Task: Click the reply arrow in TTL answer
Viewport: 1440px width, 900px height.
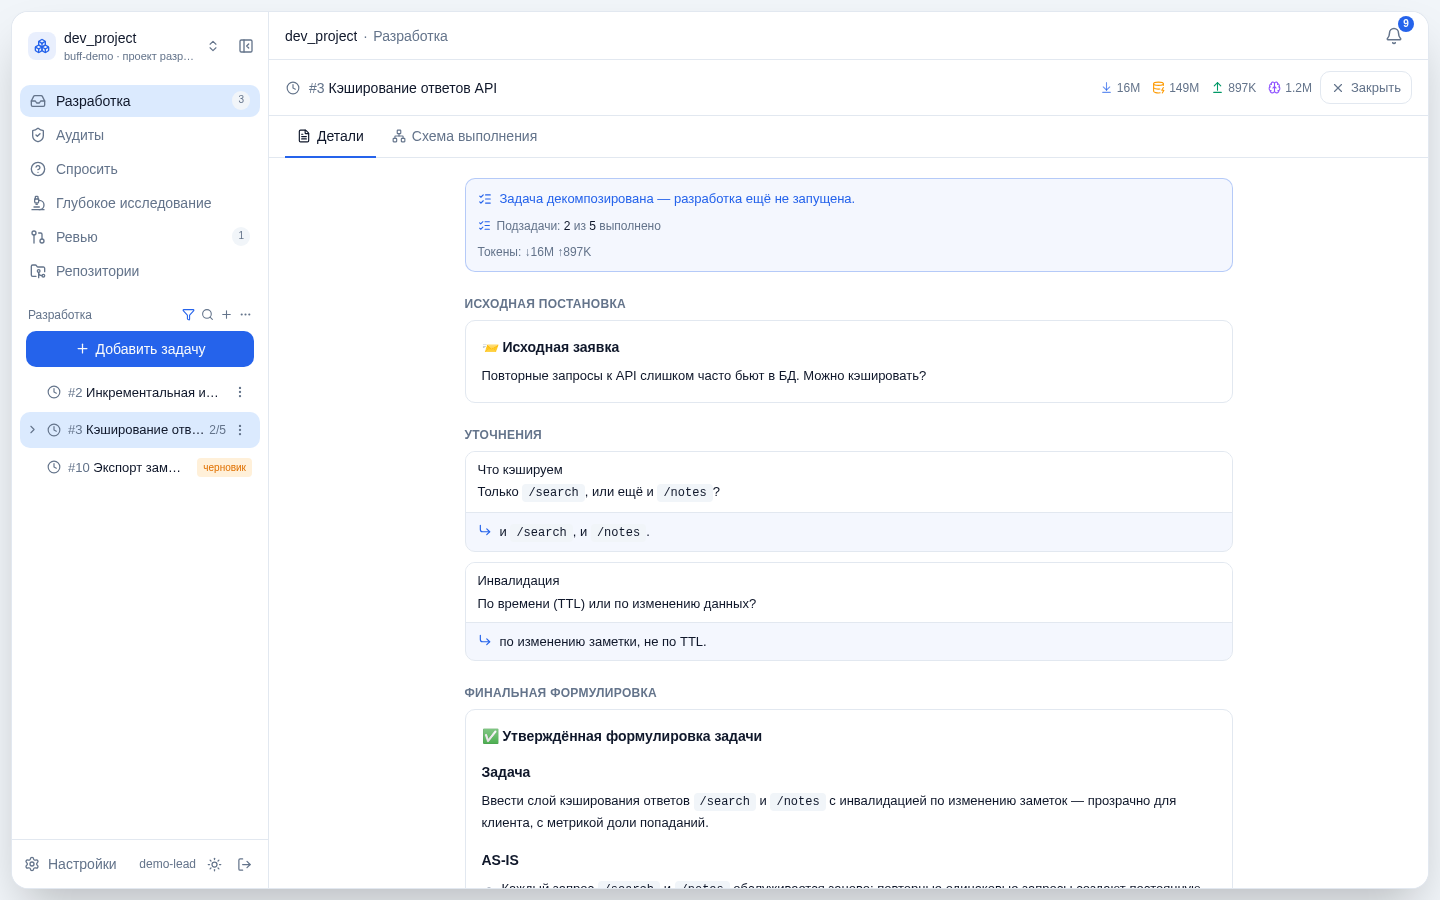Action: [484, 641]
